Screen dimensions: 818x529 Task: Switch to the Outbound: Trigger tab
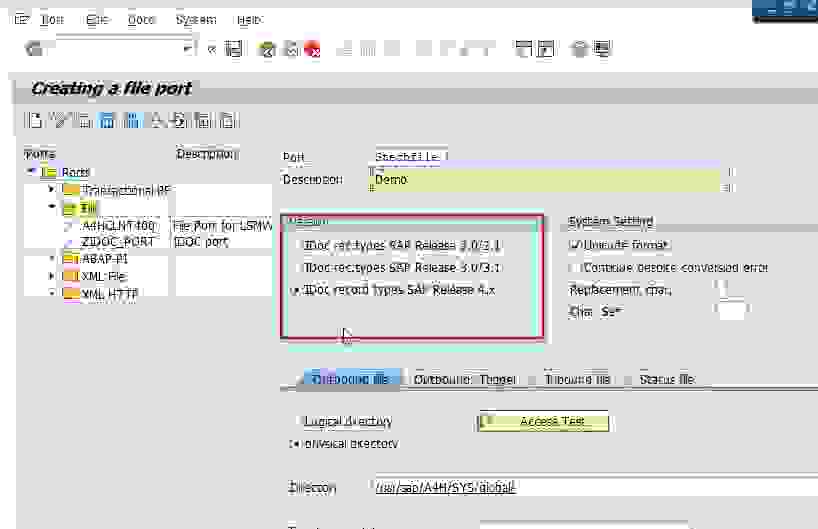tap(464, 379)
